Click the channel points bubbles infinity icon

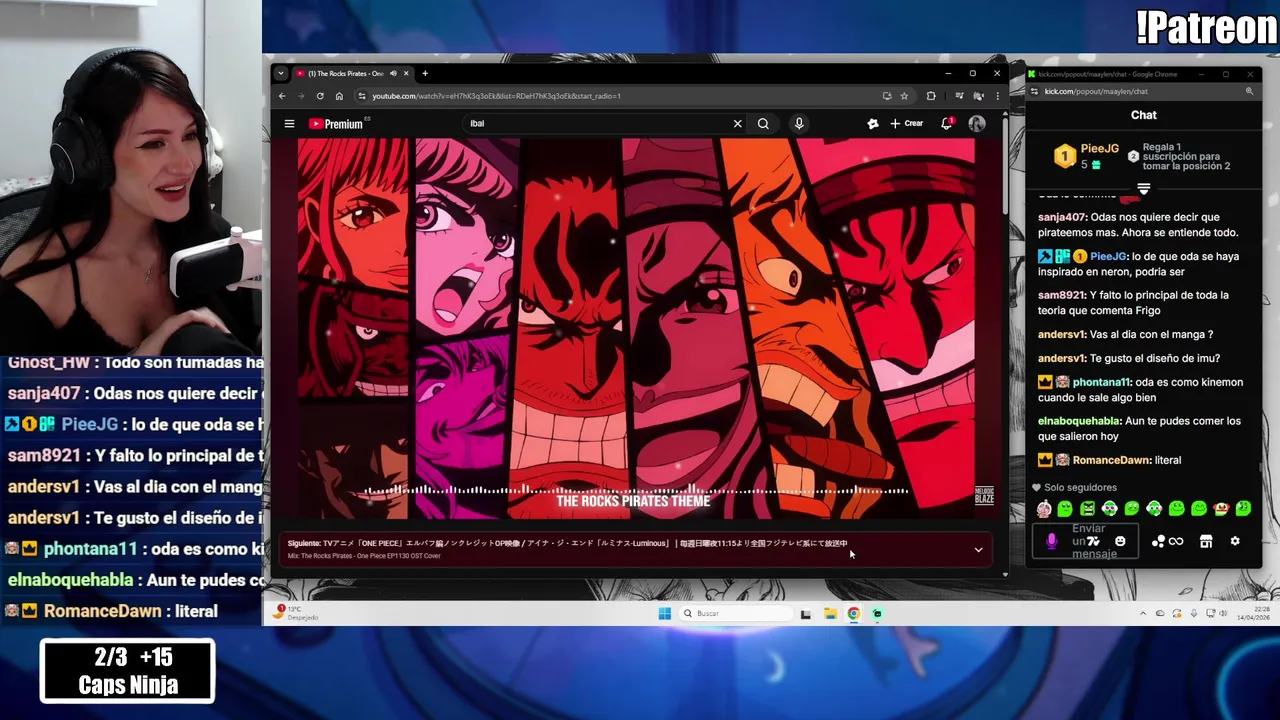(x=1167, y=541)
